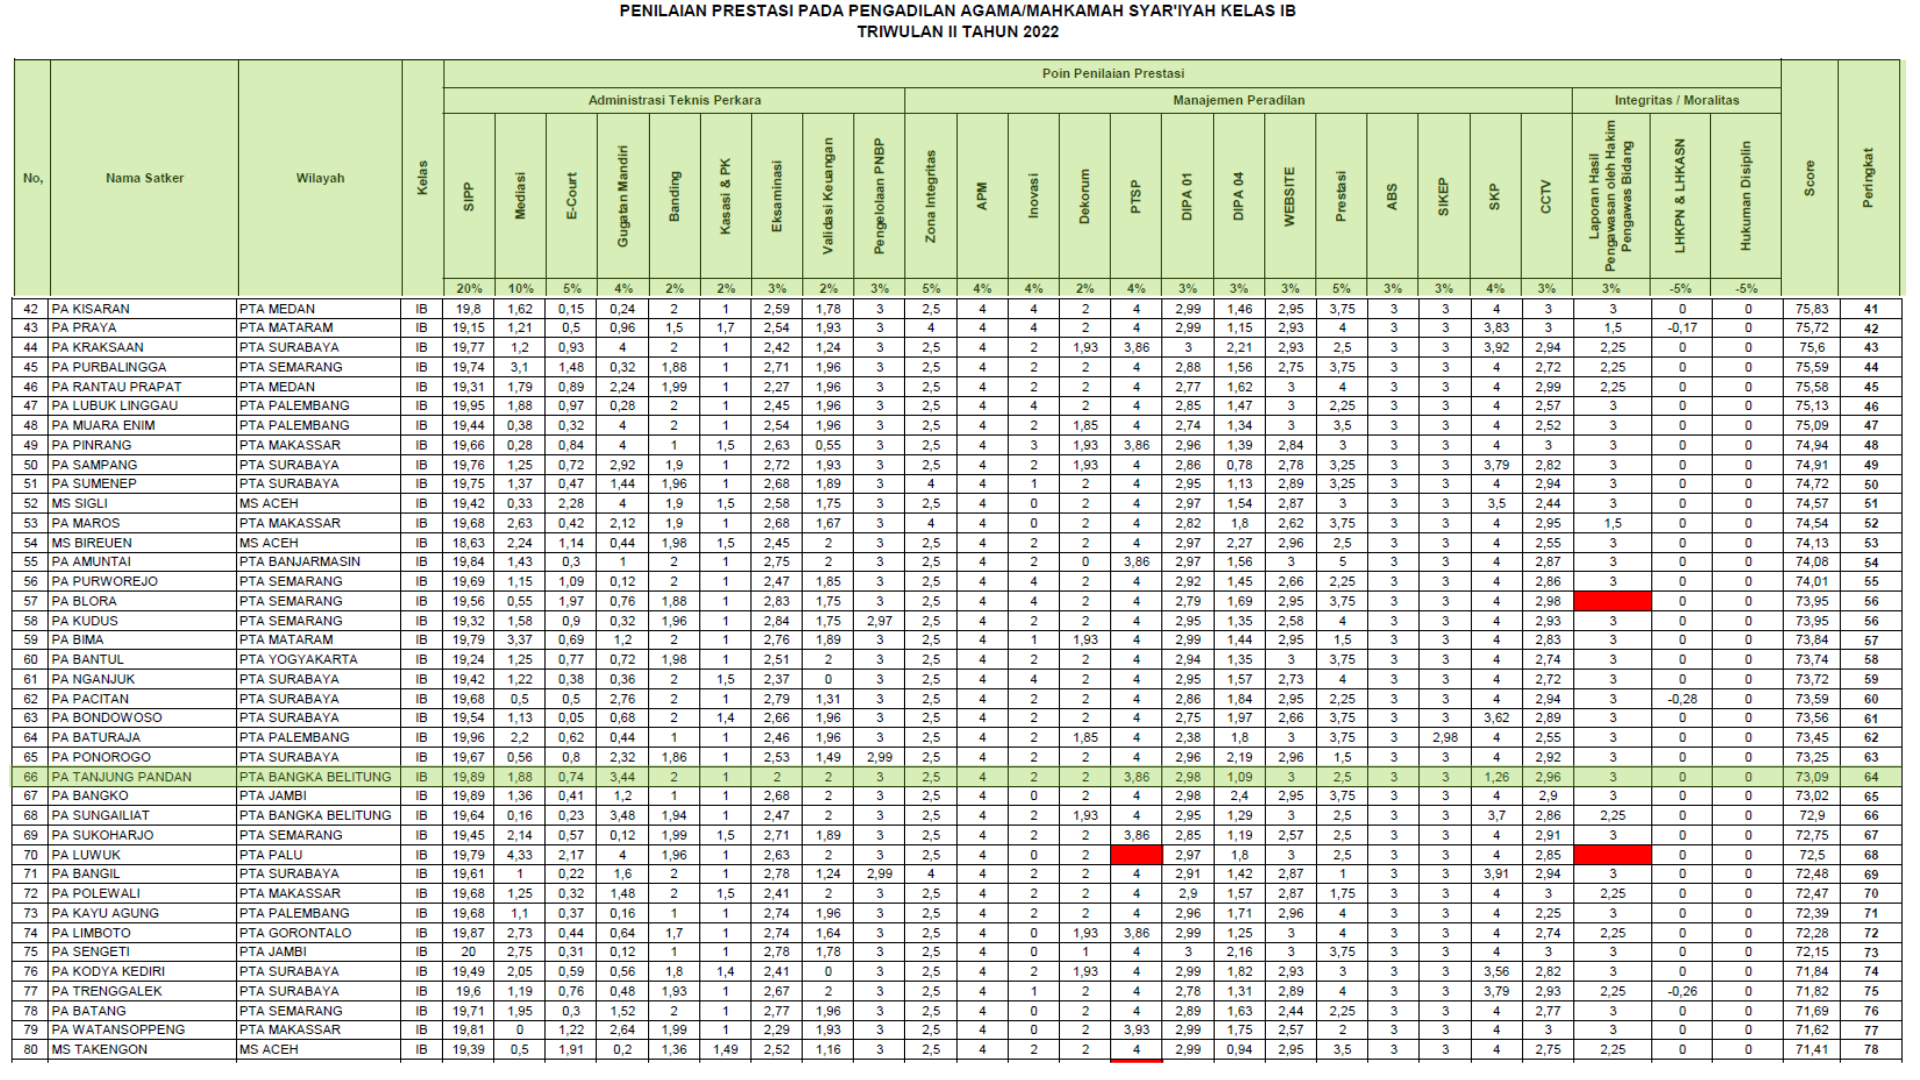Click the Nama Satker header cell
Image resolution: width=1920 pixels, height=1080 pixels.
(144, 178)
